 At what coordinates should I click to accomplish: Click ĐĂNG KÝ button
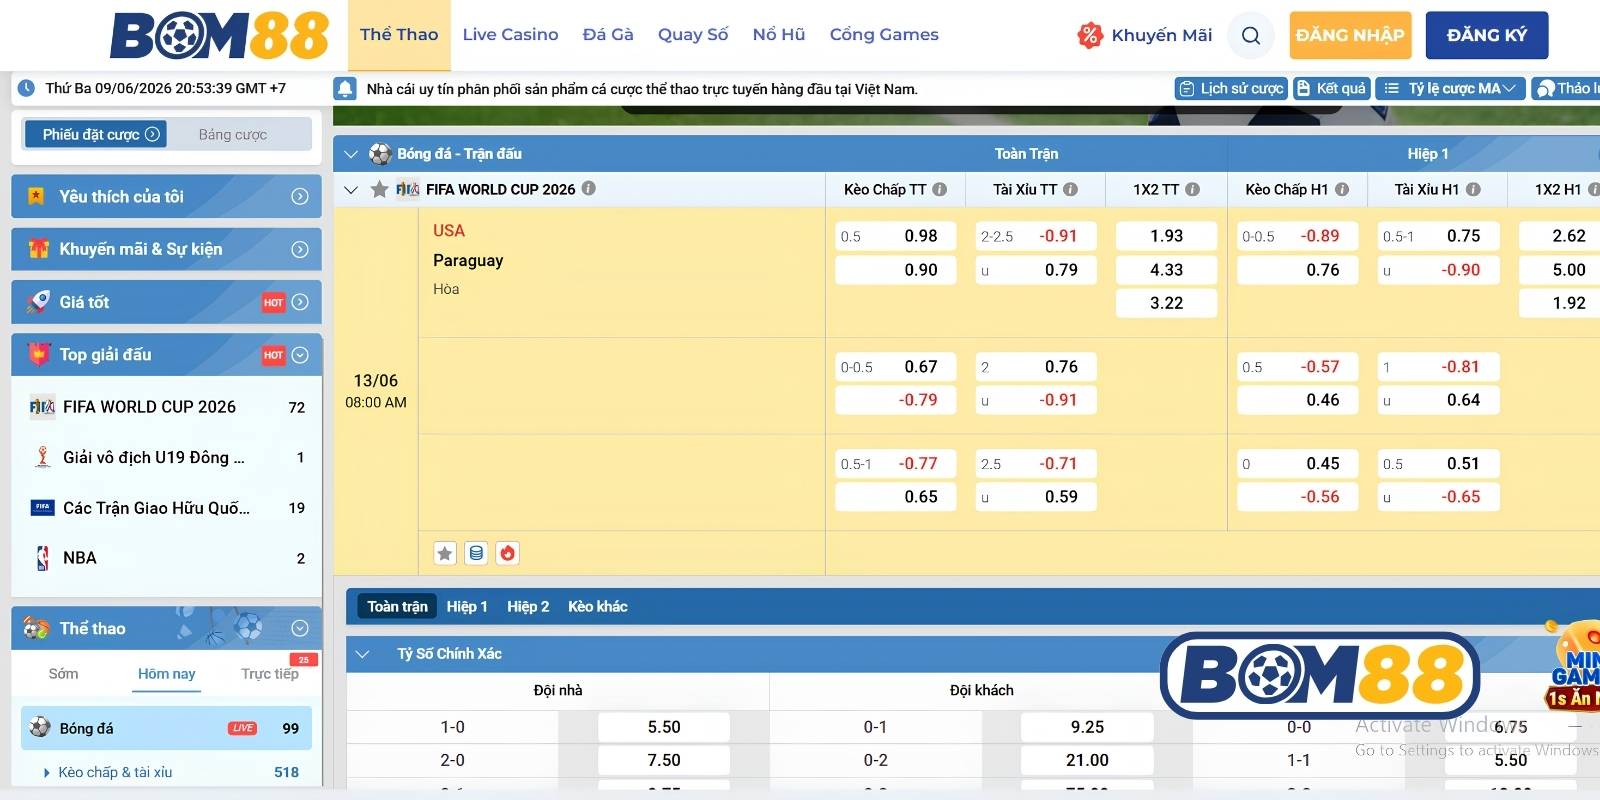point(1487,36)
